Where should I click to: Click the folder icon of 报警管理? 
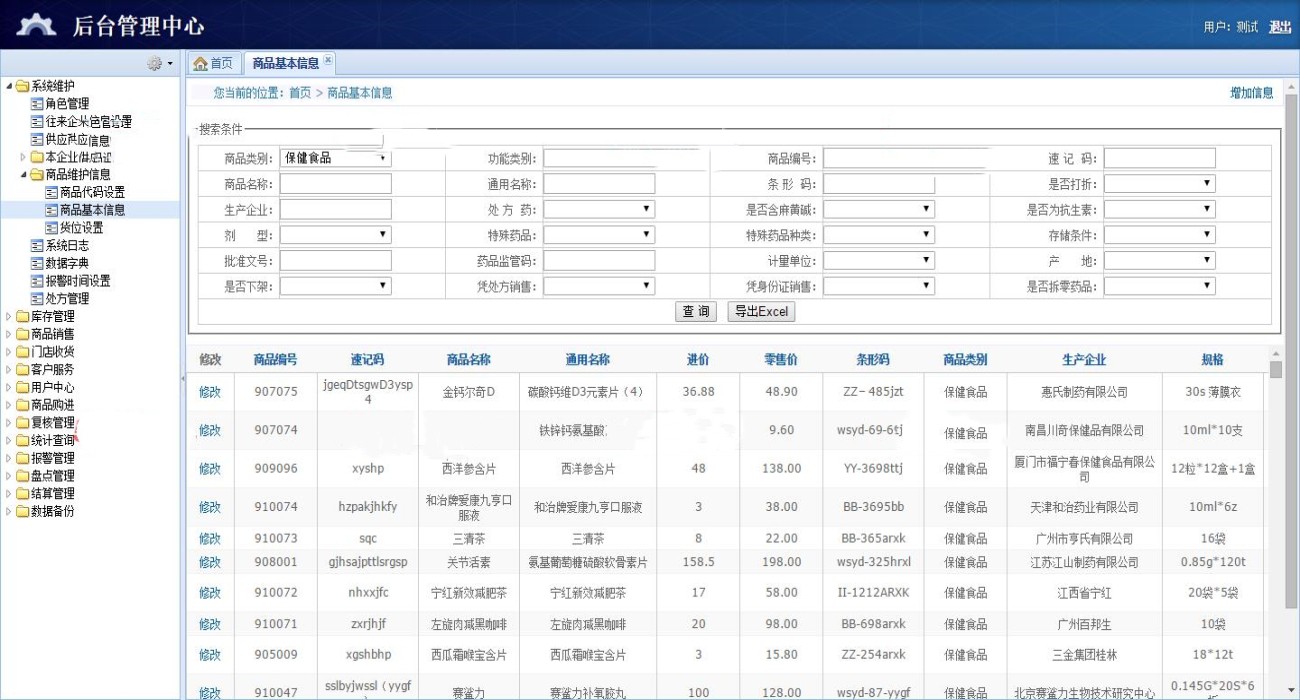(22, 458)
